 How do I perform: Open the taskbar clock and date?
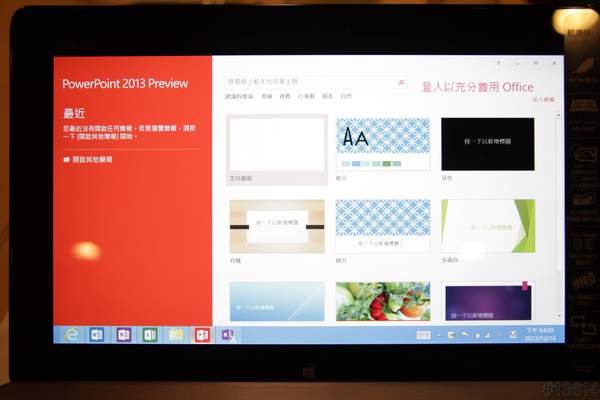click(540, 334)
